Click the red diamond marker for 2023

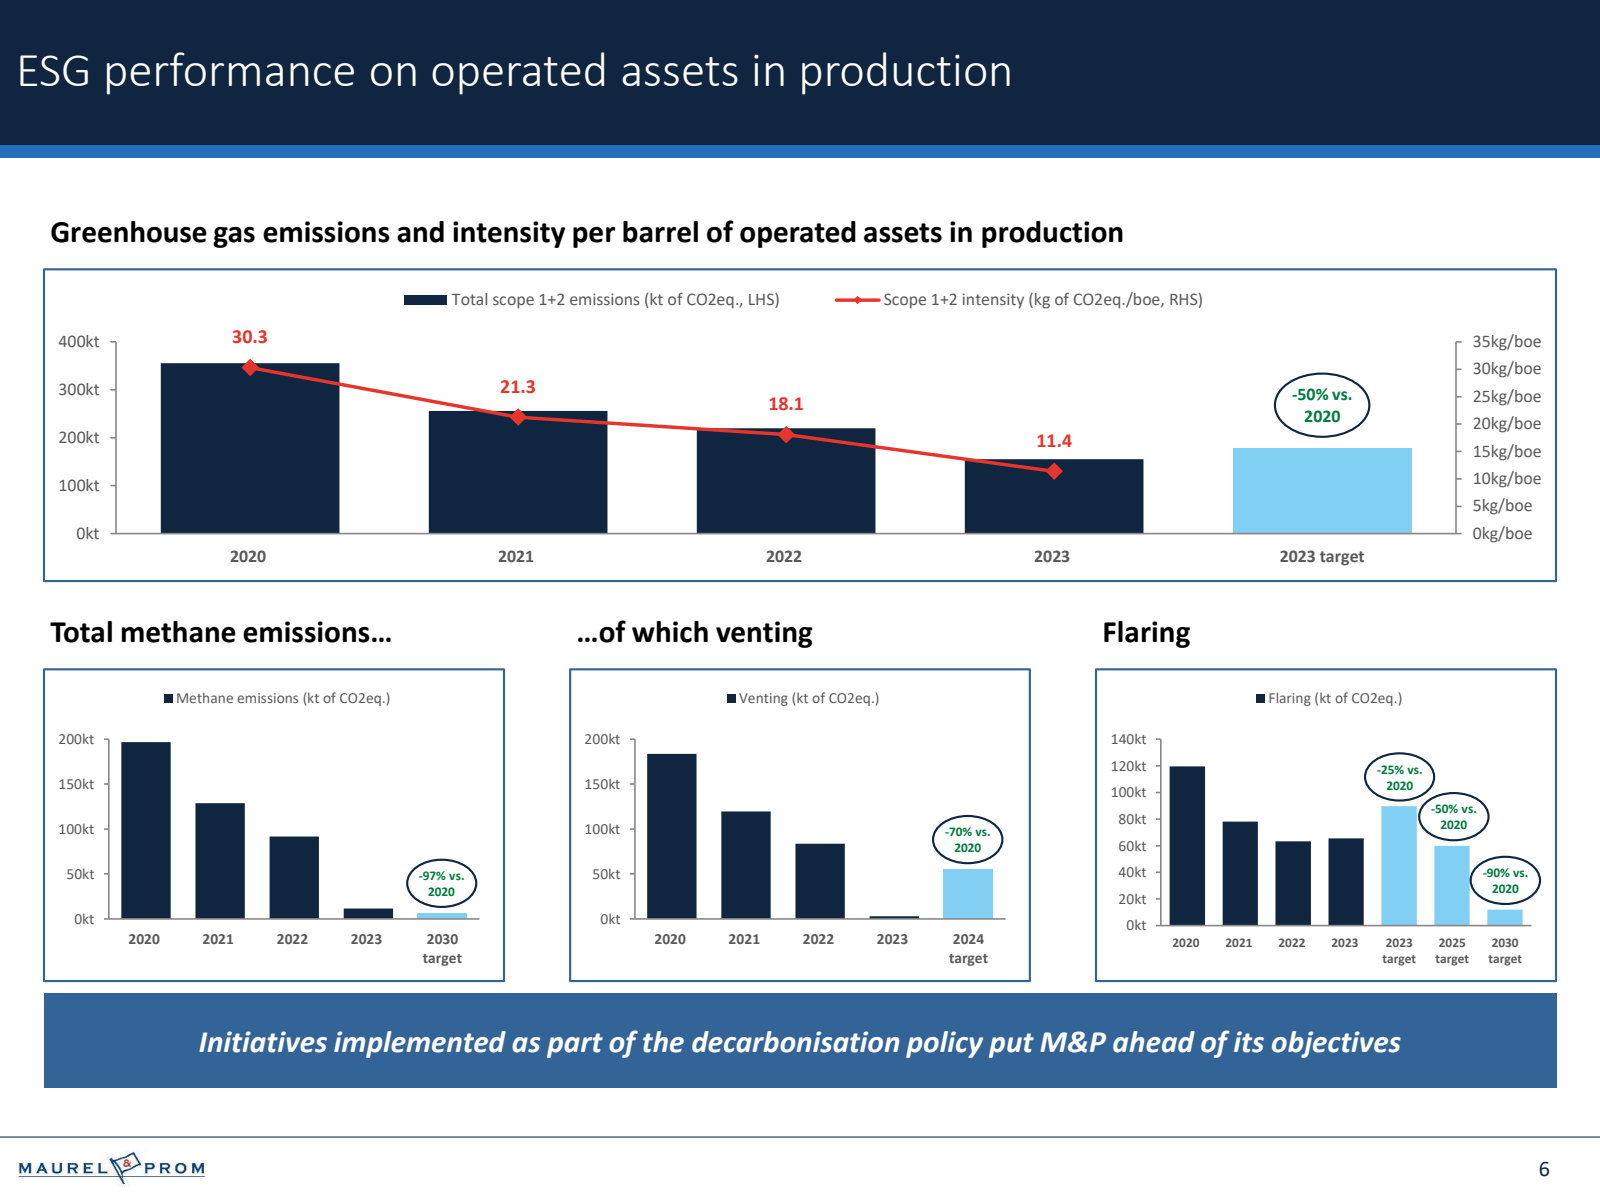[x=1054, y=471]
